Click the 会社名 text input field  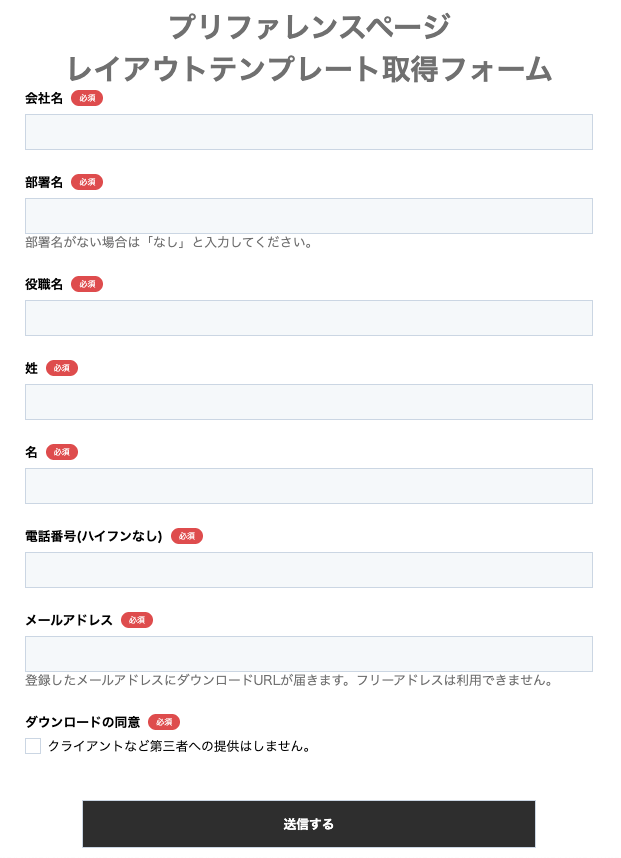click(308, 132)
